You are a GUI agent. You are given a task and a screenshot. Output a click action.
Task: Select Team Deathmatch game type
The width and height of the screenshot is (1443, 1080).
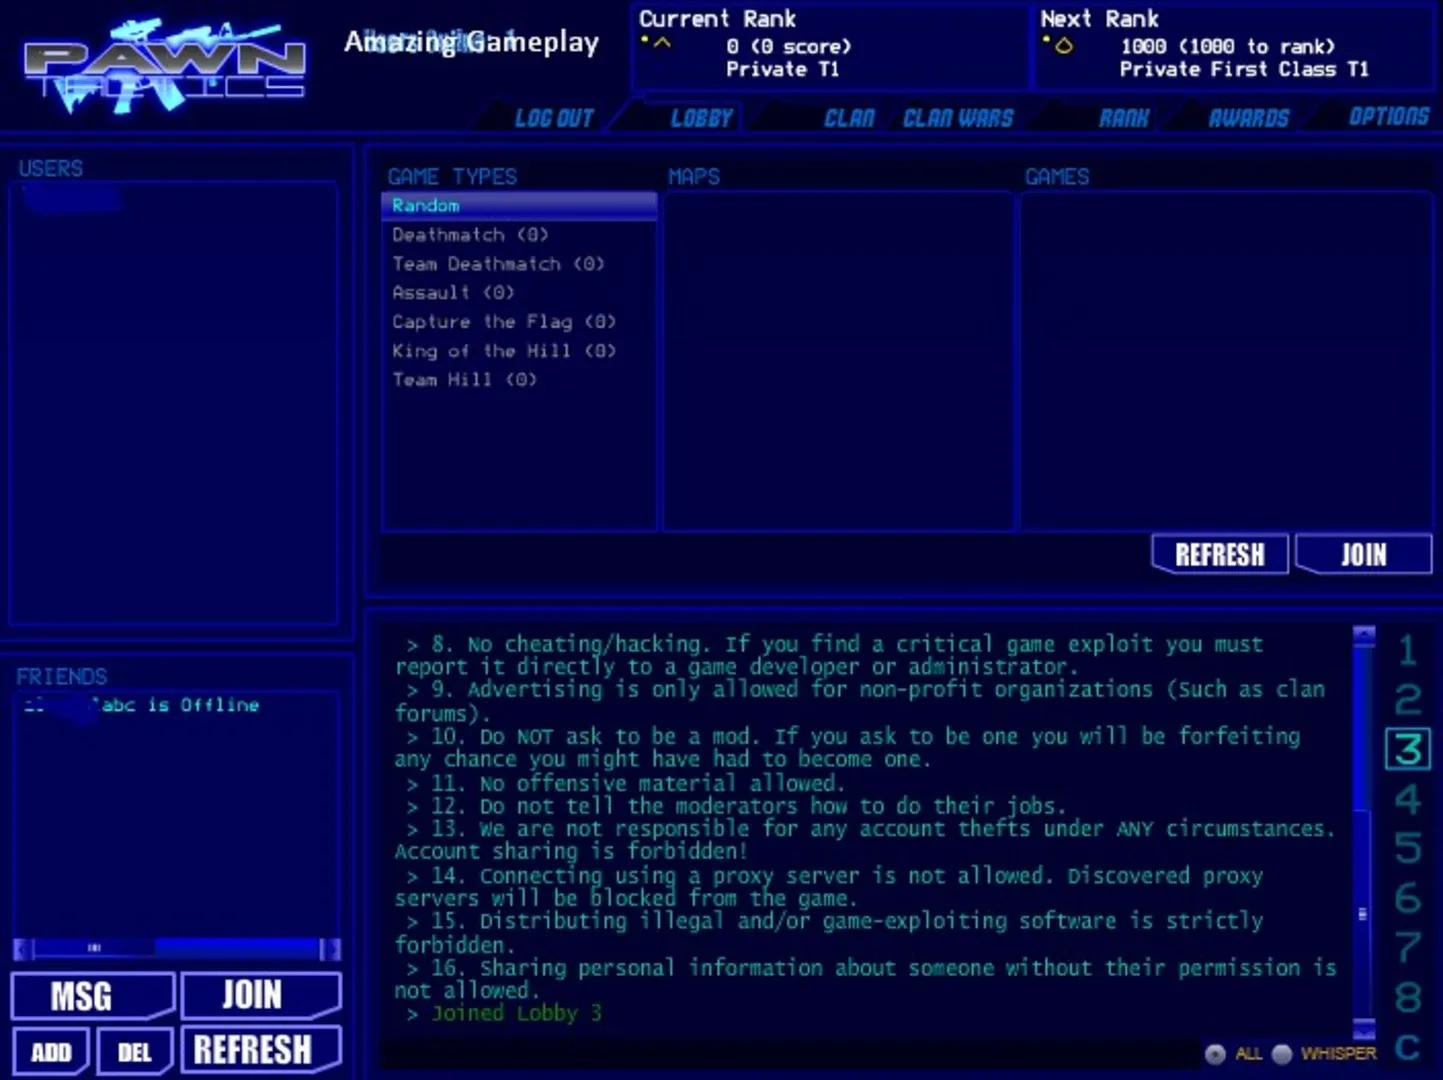point(497,264)
